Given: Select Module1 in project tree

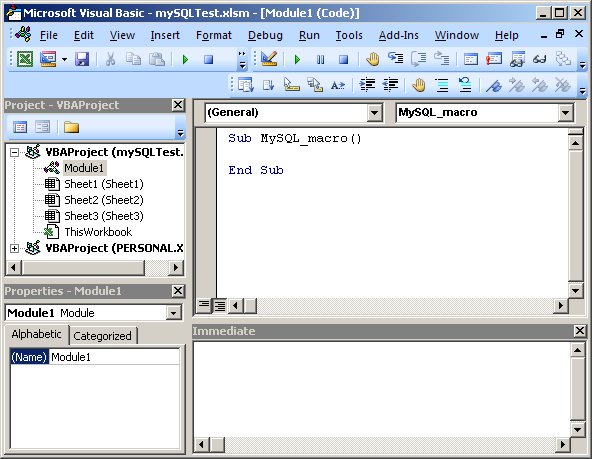Looking at the screenshot, I should (84, 168).
